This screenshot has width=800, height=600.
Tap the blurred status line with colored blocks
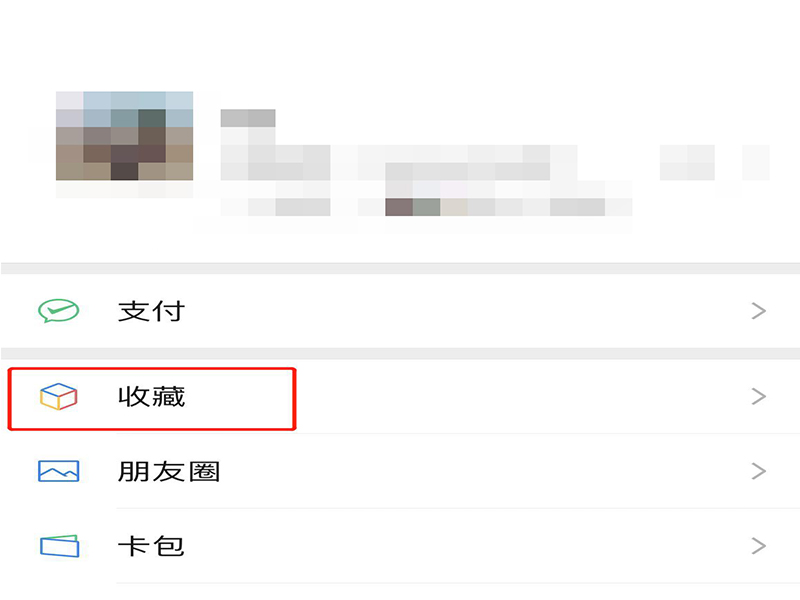pos(427,207)
